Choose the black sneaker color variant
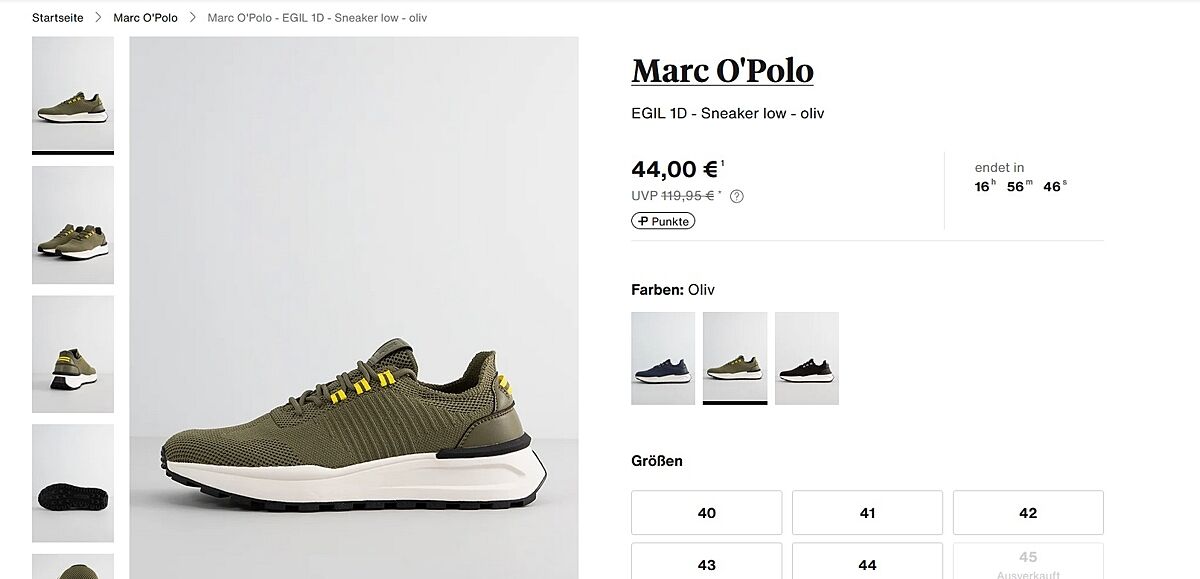1200x579 pixels. (807, 358)
